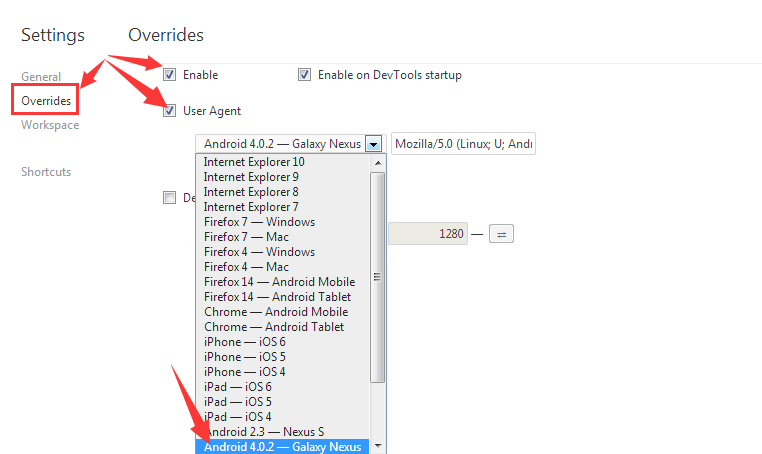Select Firefox 14 — Android Tablet
762x454 pixels.
(282, 297)
